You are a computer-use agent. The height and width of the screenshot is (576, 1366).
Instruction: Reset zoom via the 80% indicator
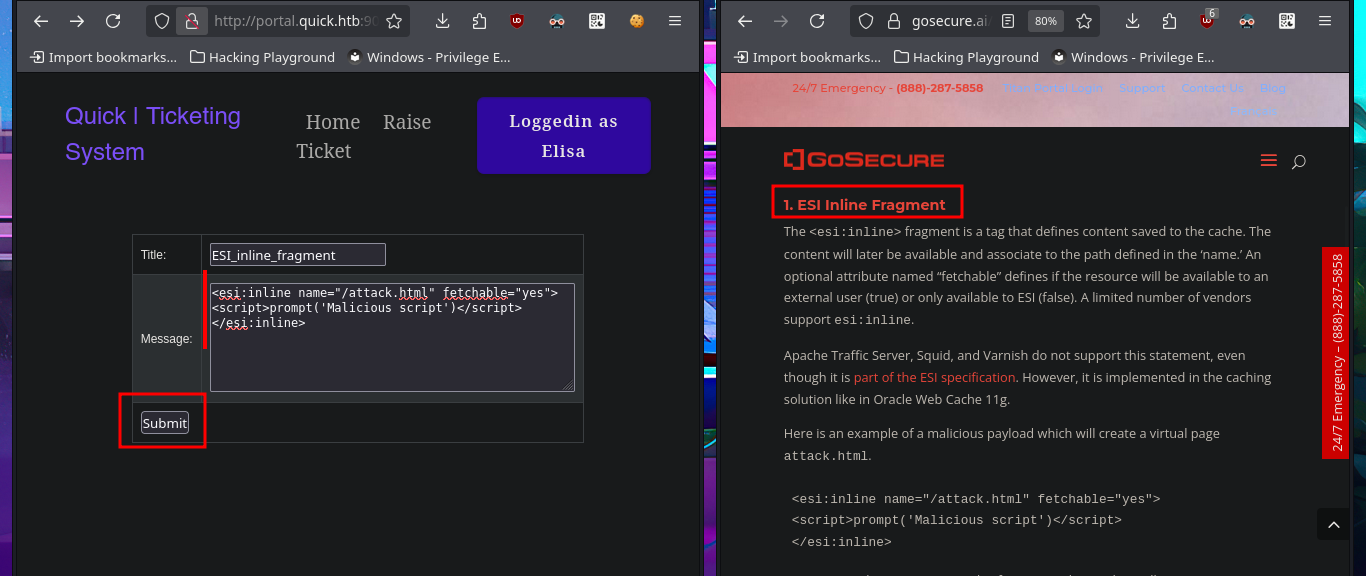coord(1045,21)
